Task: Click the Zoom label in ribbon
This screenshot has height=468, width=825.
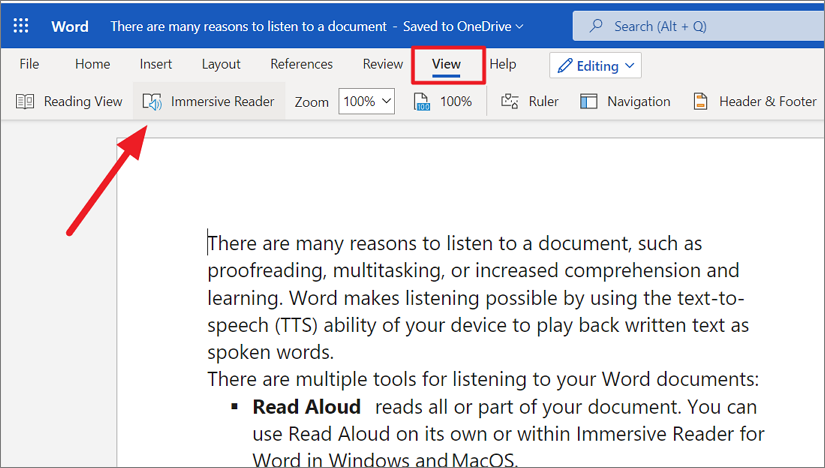Action: coord(311,102)
